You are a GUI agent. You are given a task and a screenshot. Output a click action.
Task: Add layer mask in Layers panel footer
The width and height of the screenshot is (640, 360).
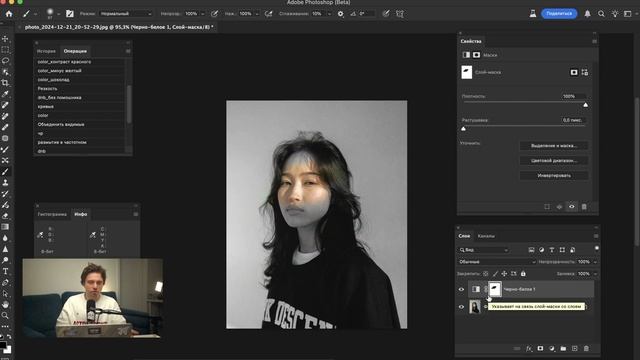point(540,349)
